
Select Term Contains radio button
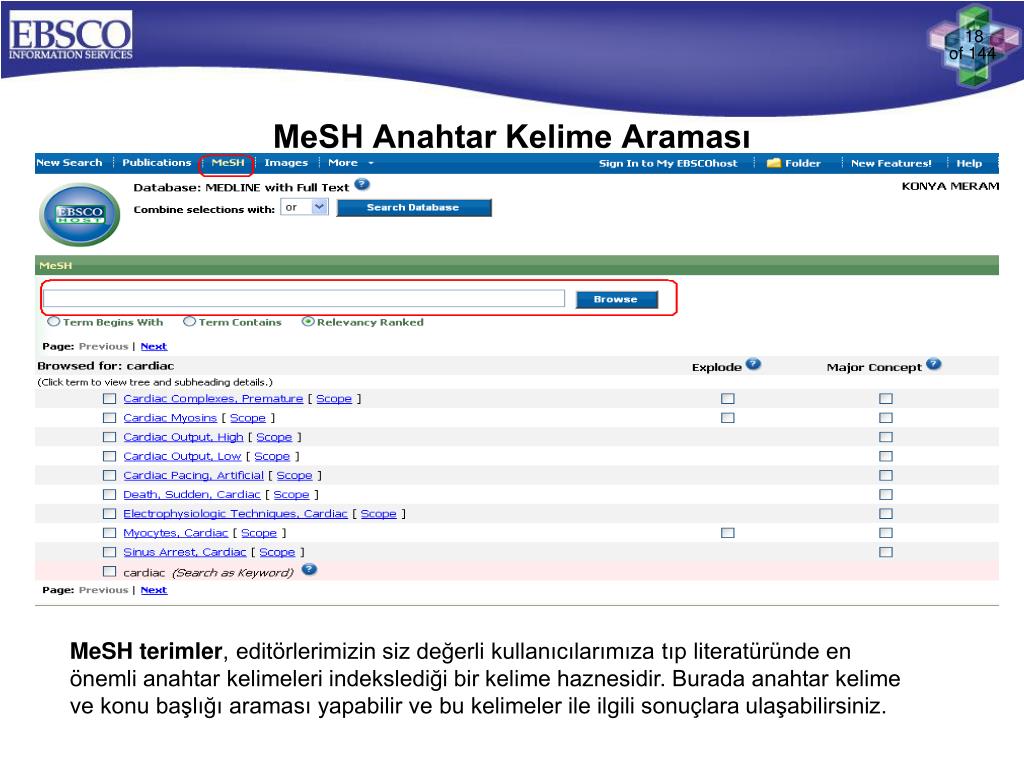pos(190,321)
